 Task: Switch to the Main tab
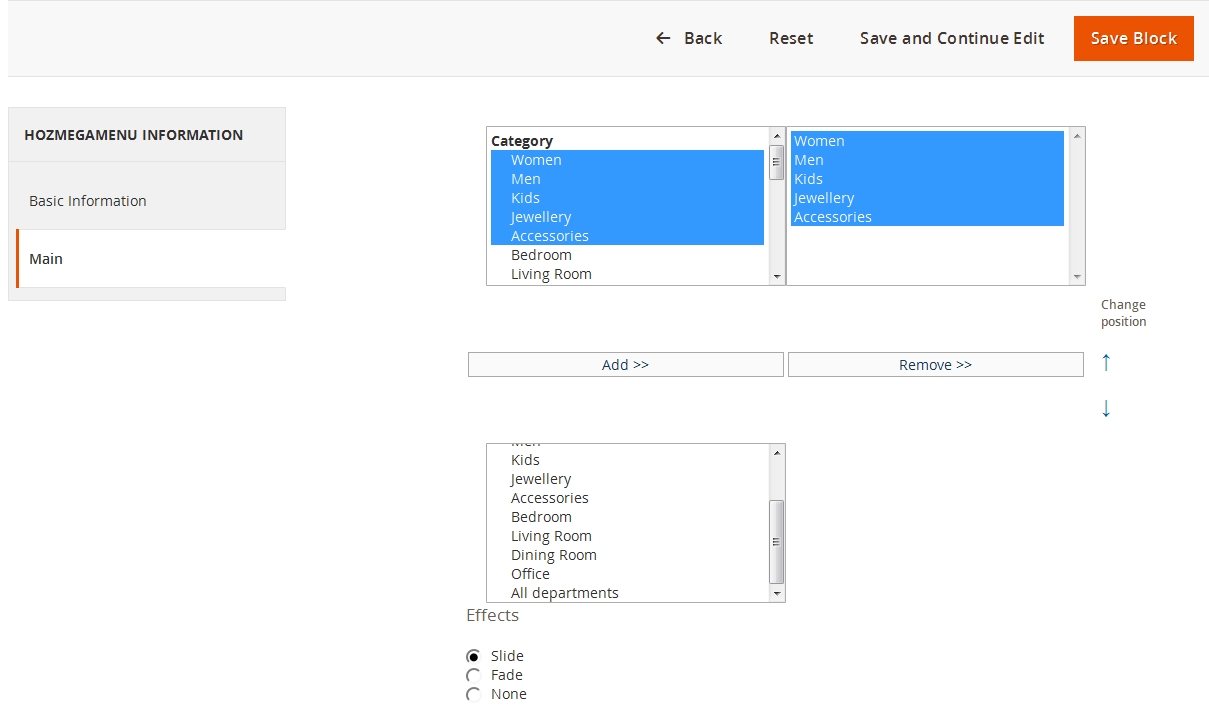coord(46,258)
